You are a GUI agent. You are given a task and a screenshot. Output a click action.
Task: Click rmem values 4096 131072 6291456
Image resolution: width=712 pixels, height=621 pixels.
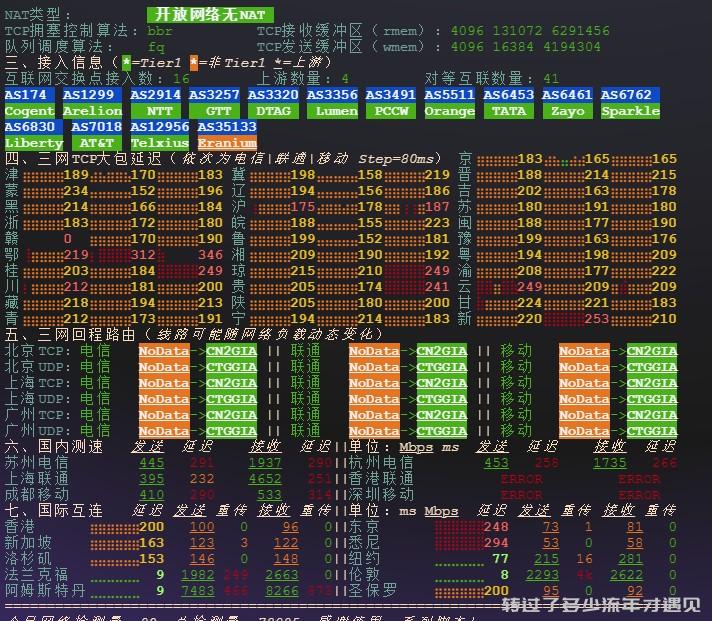(530, 31)
